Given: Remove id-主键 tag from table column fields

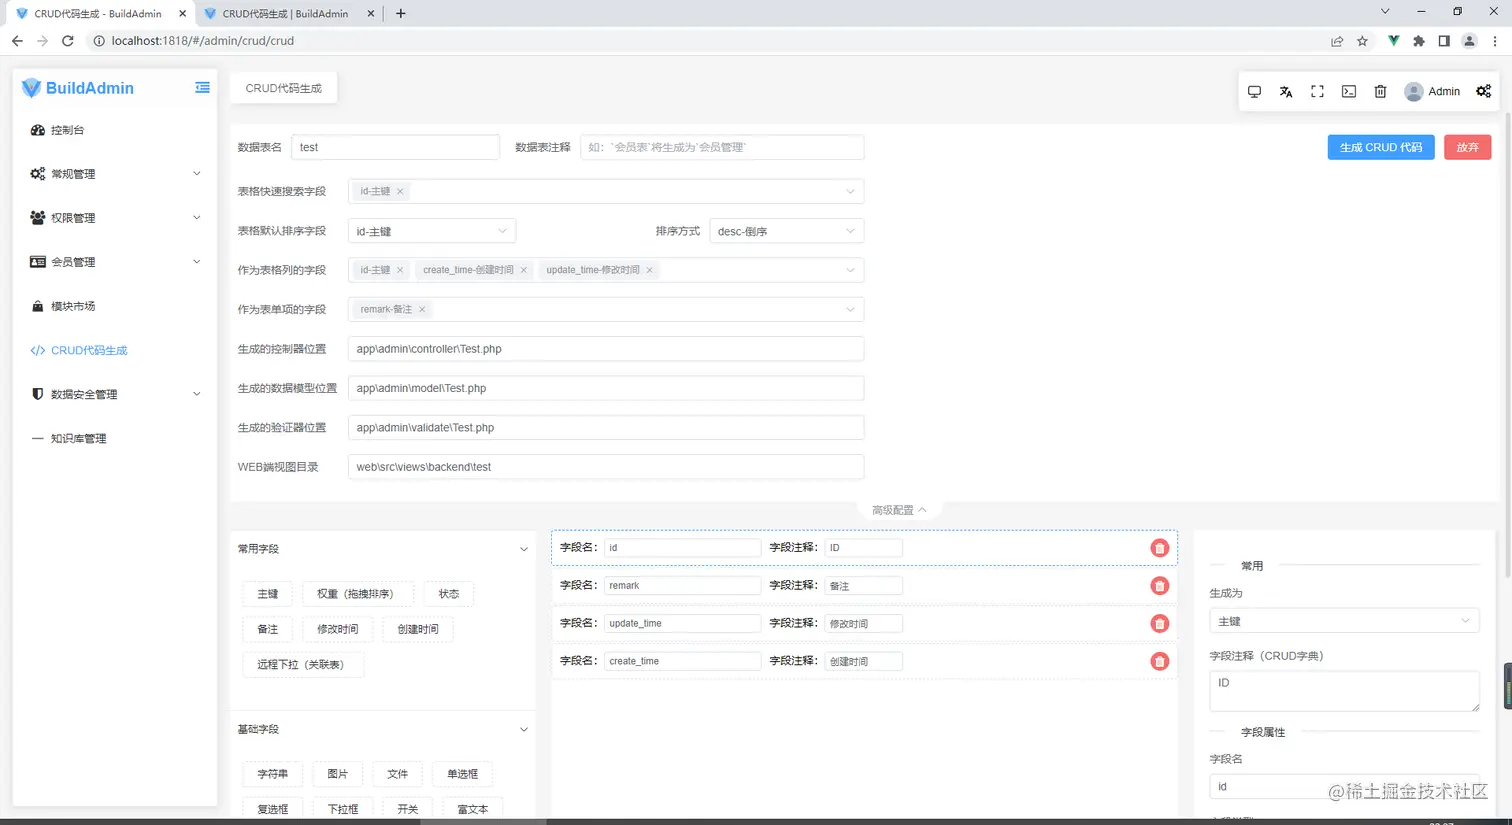Looking at the screenshot, I should [400, 270].
